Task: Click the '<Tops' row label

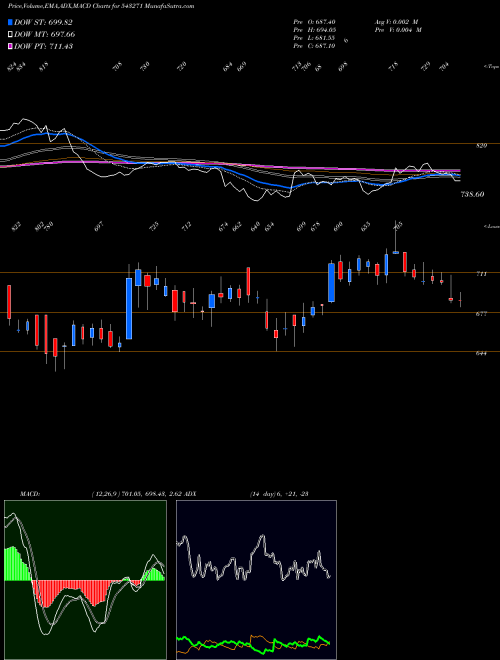Action: click(x=491, y=67)
